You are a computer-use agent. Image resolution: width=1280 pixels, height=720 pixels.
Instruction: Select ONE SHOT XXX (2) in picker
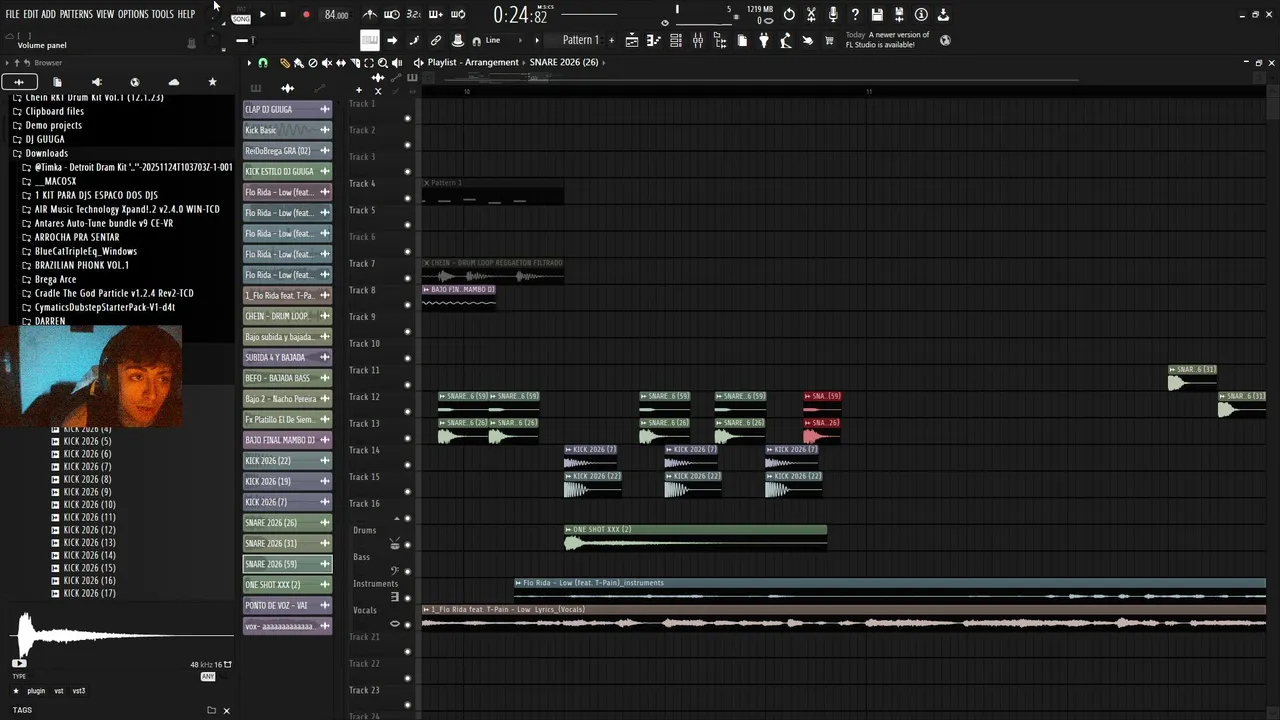coord(287,585)
